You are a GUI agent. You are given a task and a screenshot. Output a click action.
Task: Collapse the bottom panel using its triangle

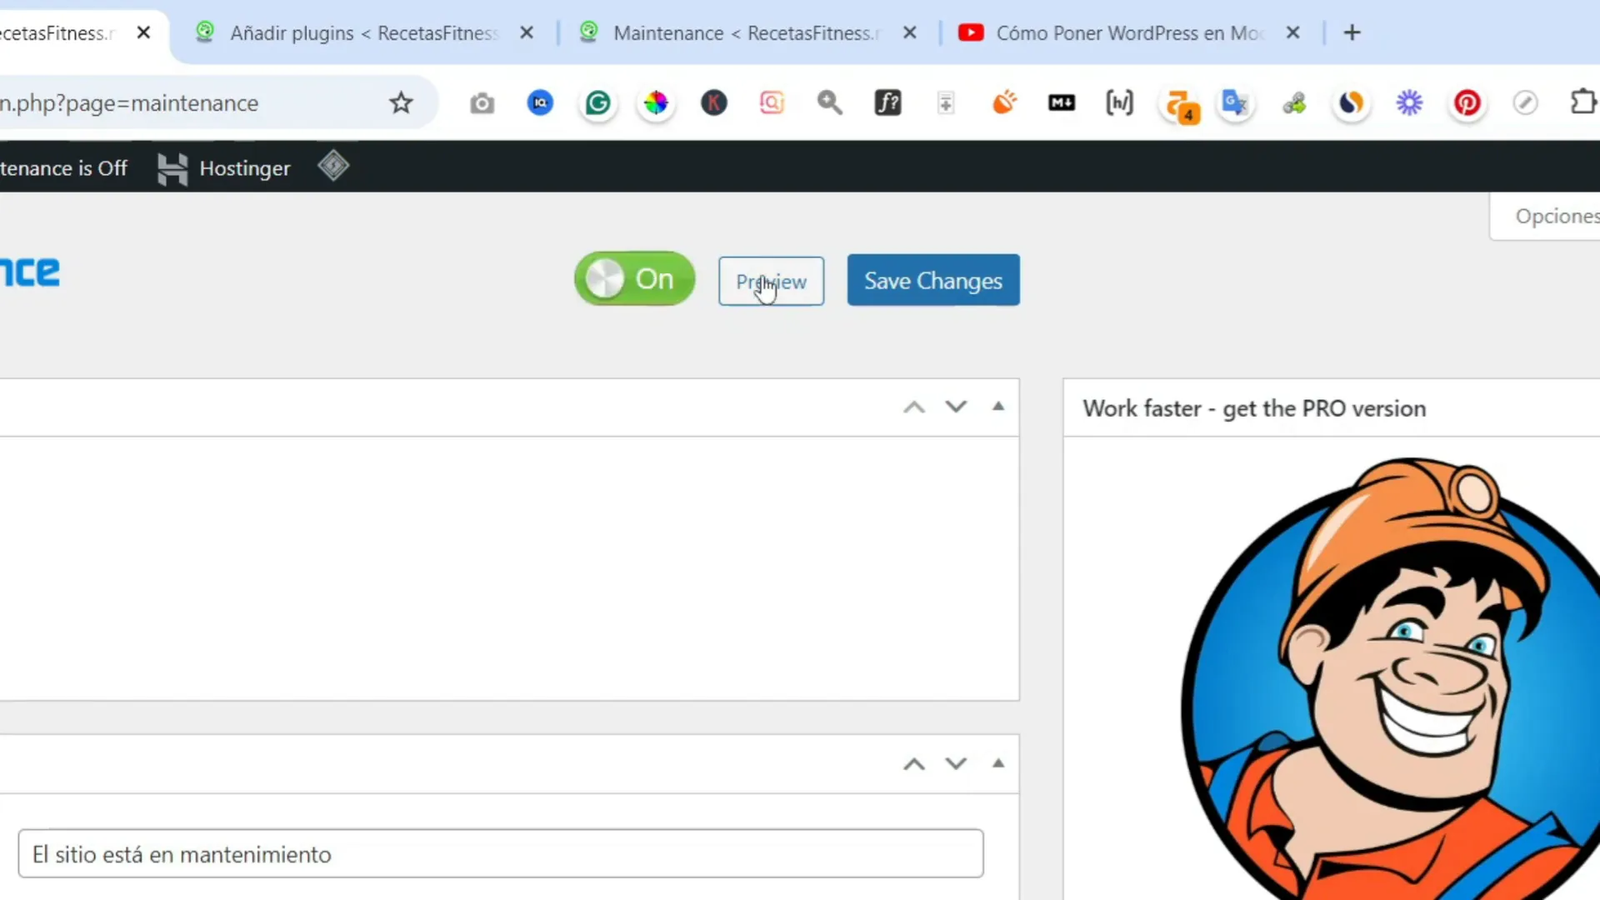pyautogui.click(x=997, y=763)
